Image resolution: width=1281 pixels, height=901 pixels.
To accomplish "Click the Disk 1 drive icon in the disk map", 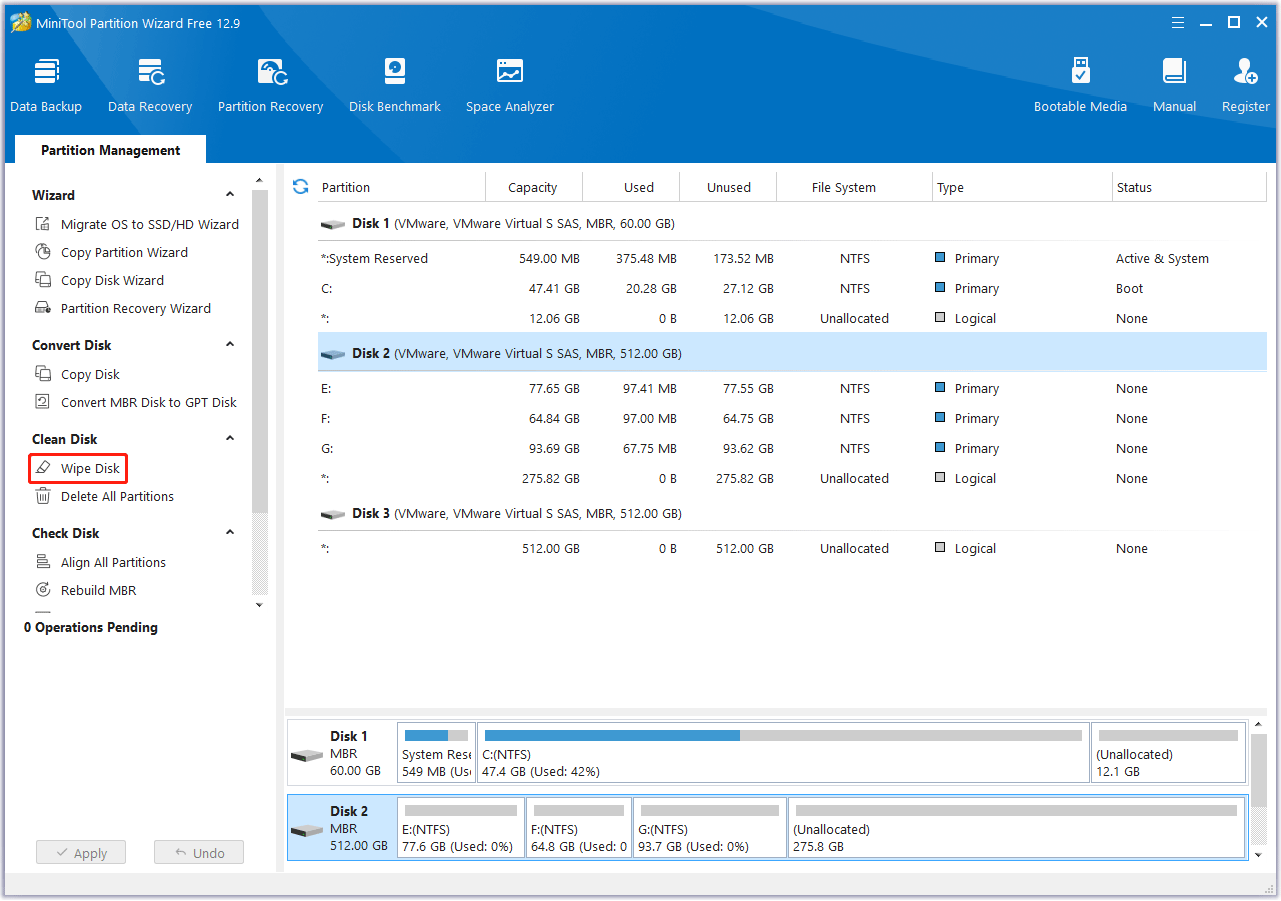I will pos(307,755).
